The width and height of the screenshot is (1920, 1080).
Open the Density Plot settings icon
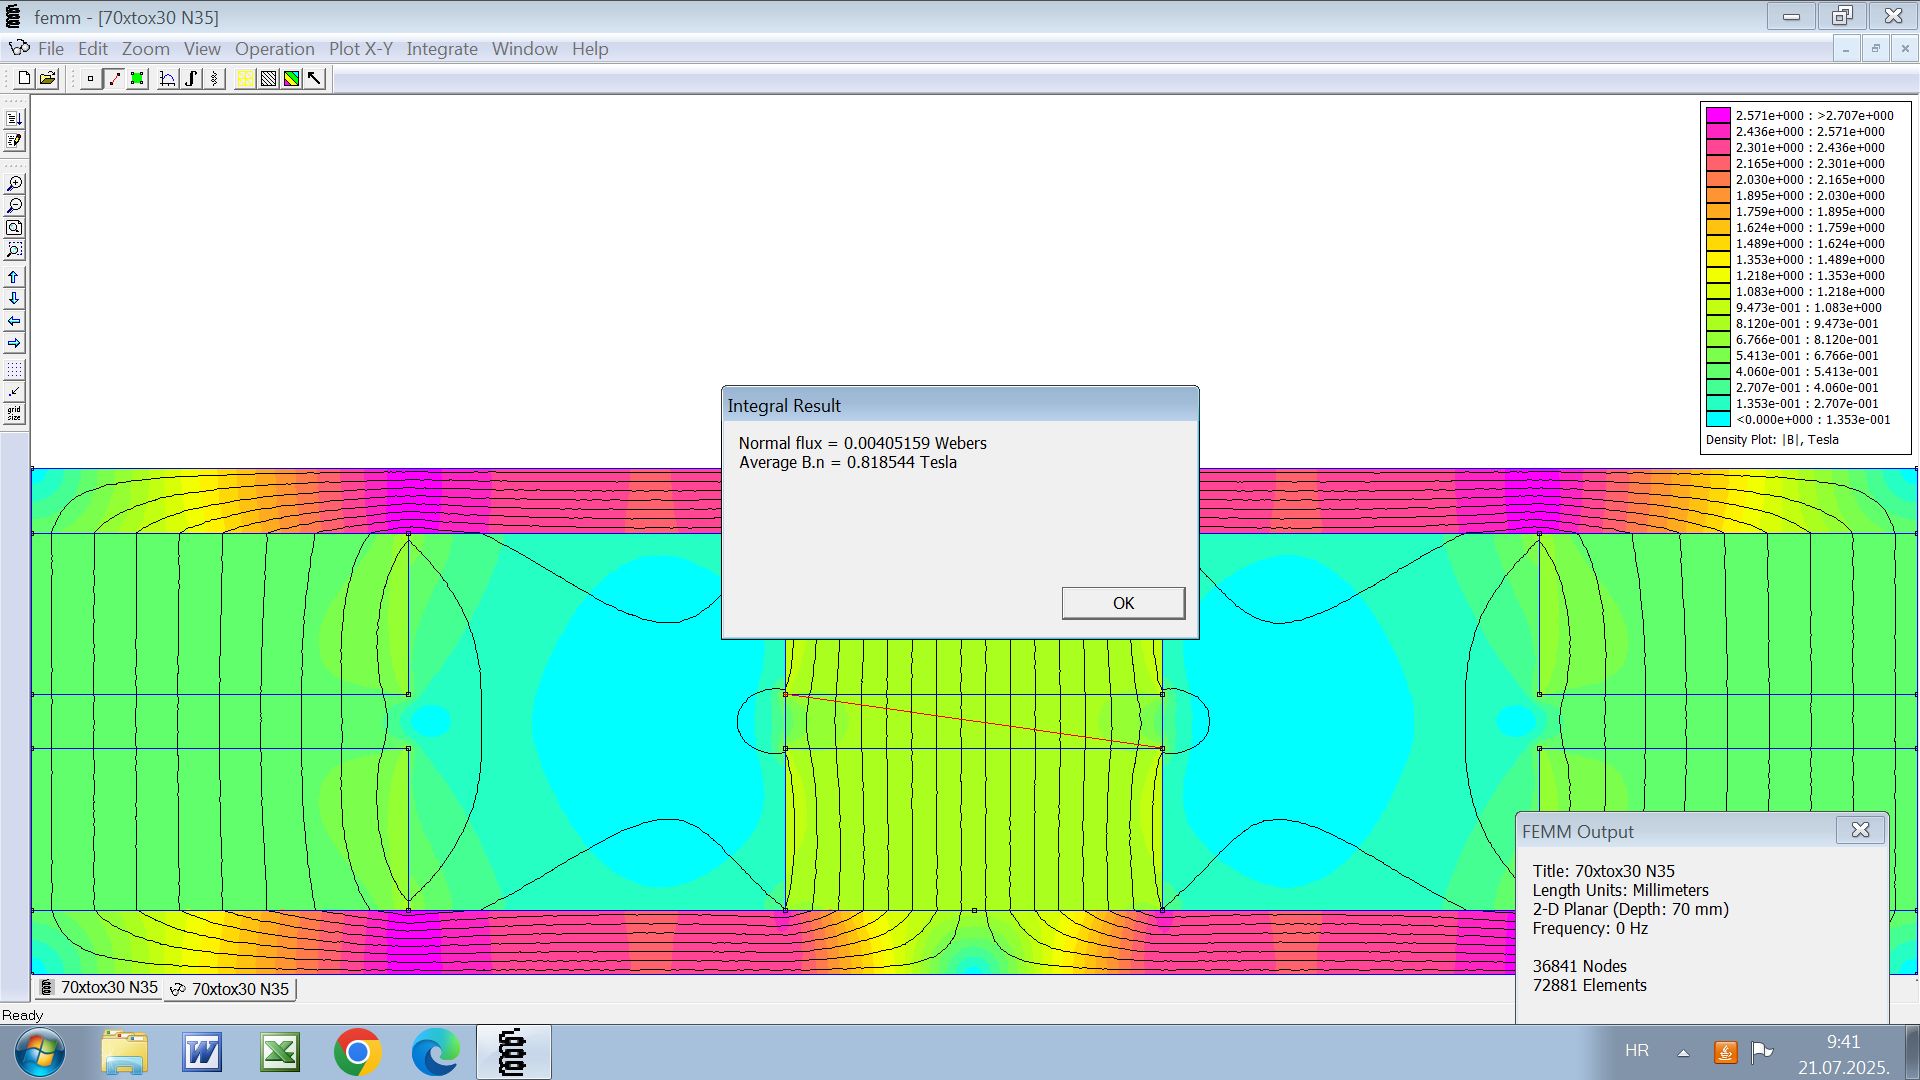[x=291, y=79]
